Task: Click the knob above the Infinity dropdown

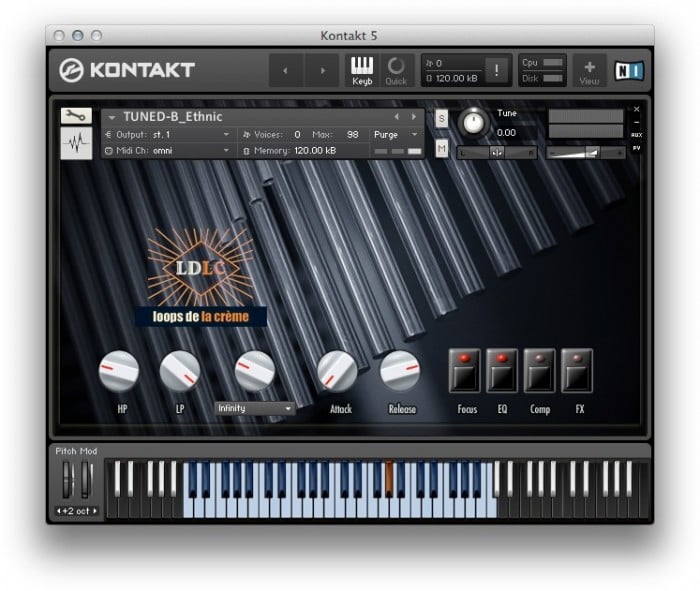Action: [x=254, y=371]
